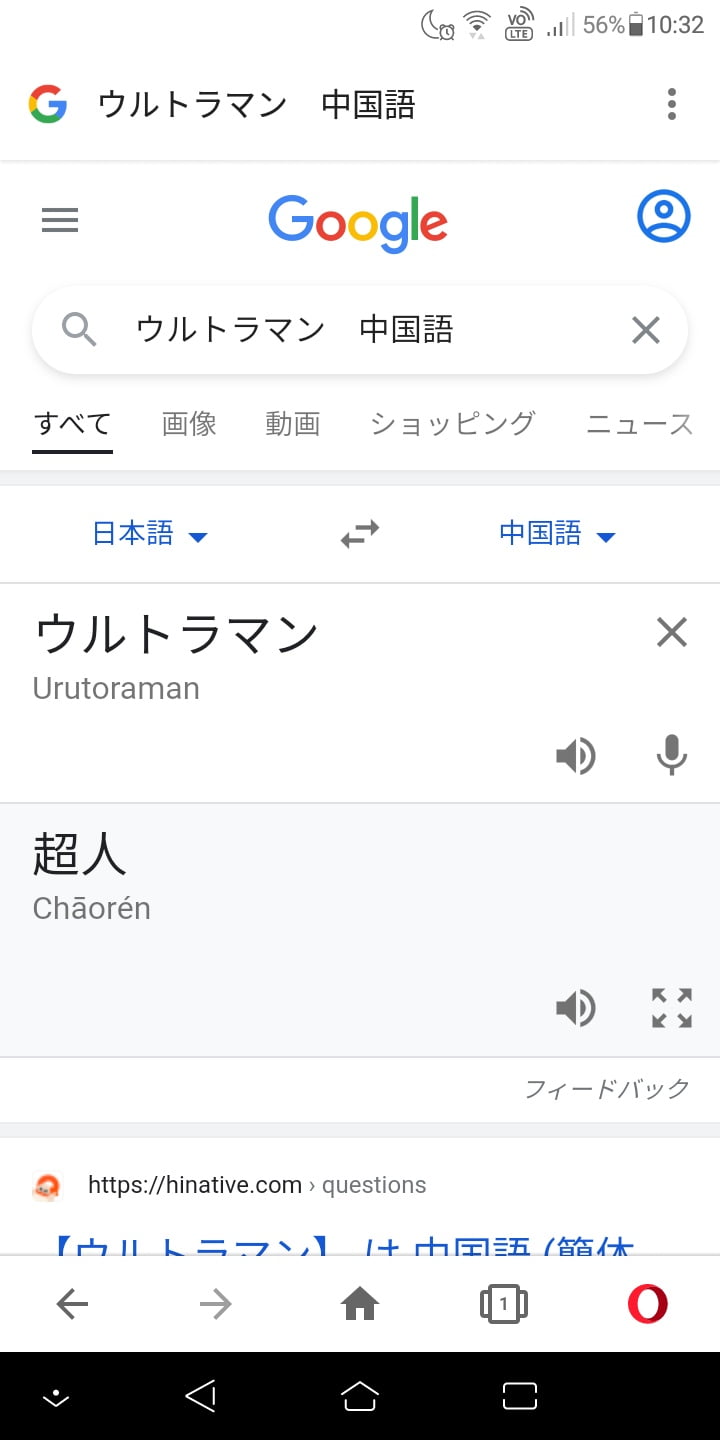Switch to the 動画 tab
Image resolution: width=720 pixels, height=1440 pixels.
[292, 424]
